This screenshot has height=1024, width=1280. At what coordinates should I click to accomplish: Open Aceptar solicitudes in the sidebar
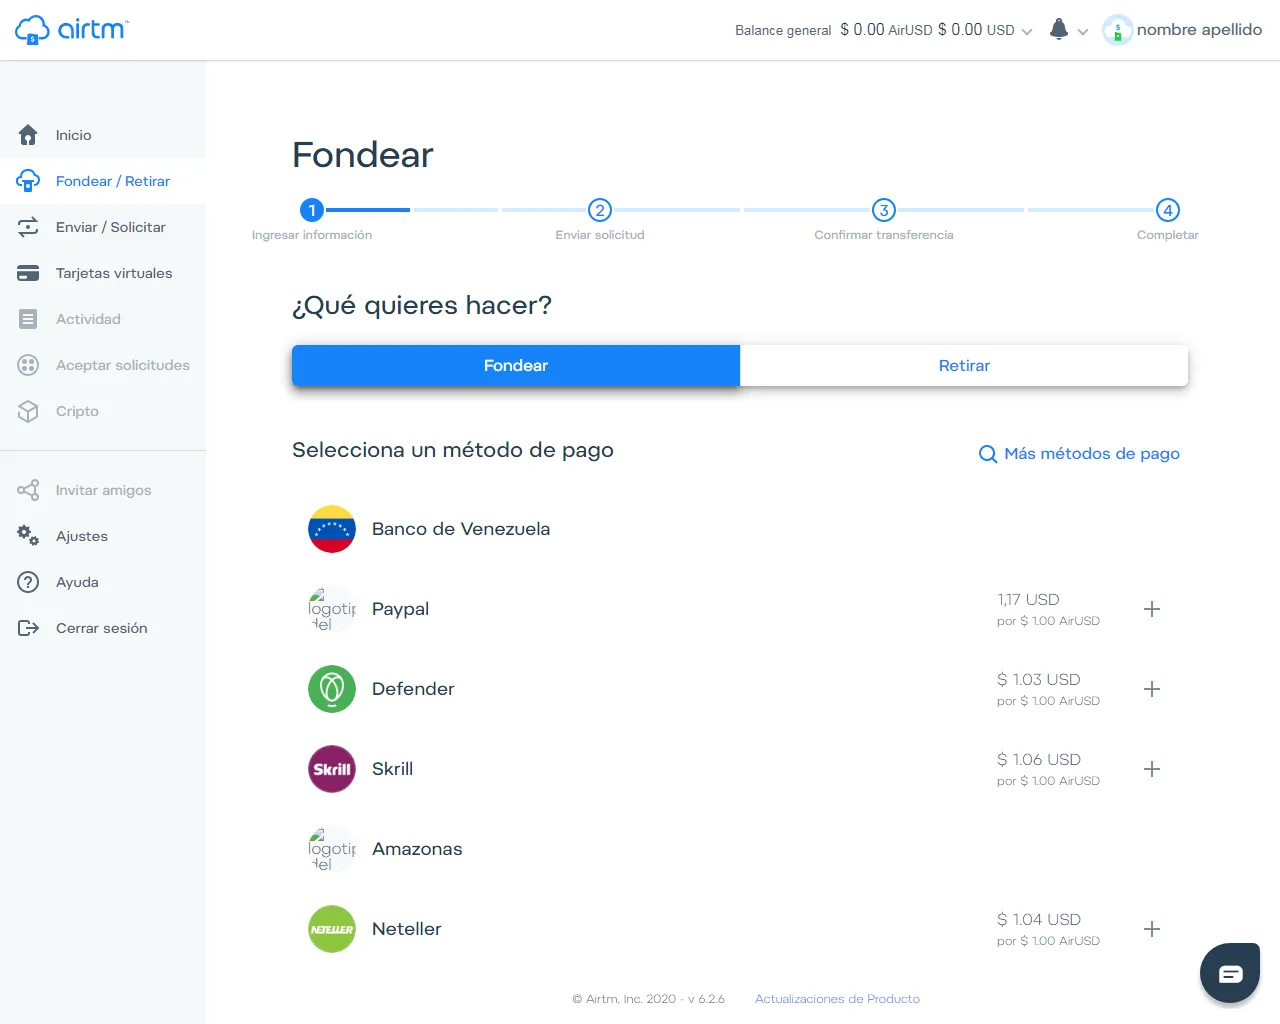click(103, 365)
